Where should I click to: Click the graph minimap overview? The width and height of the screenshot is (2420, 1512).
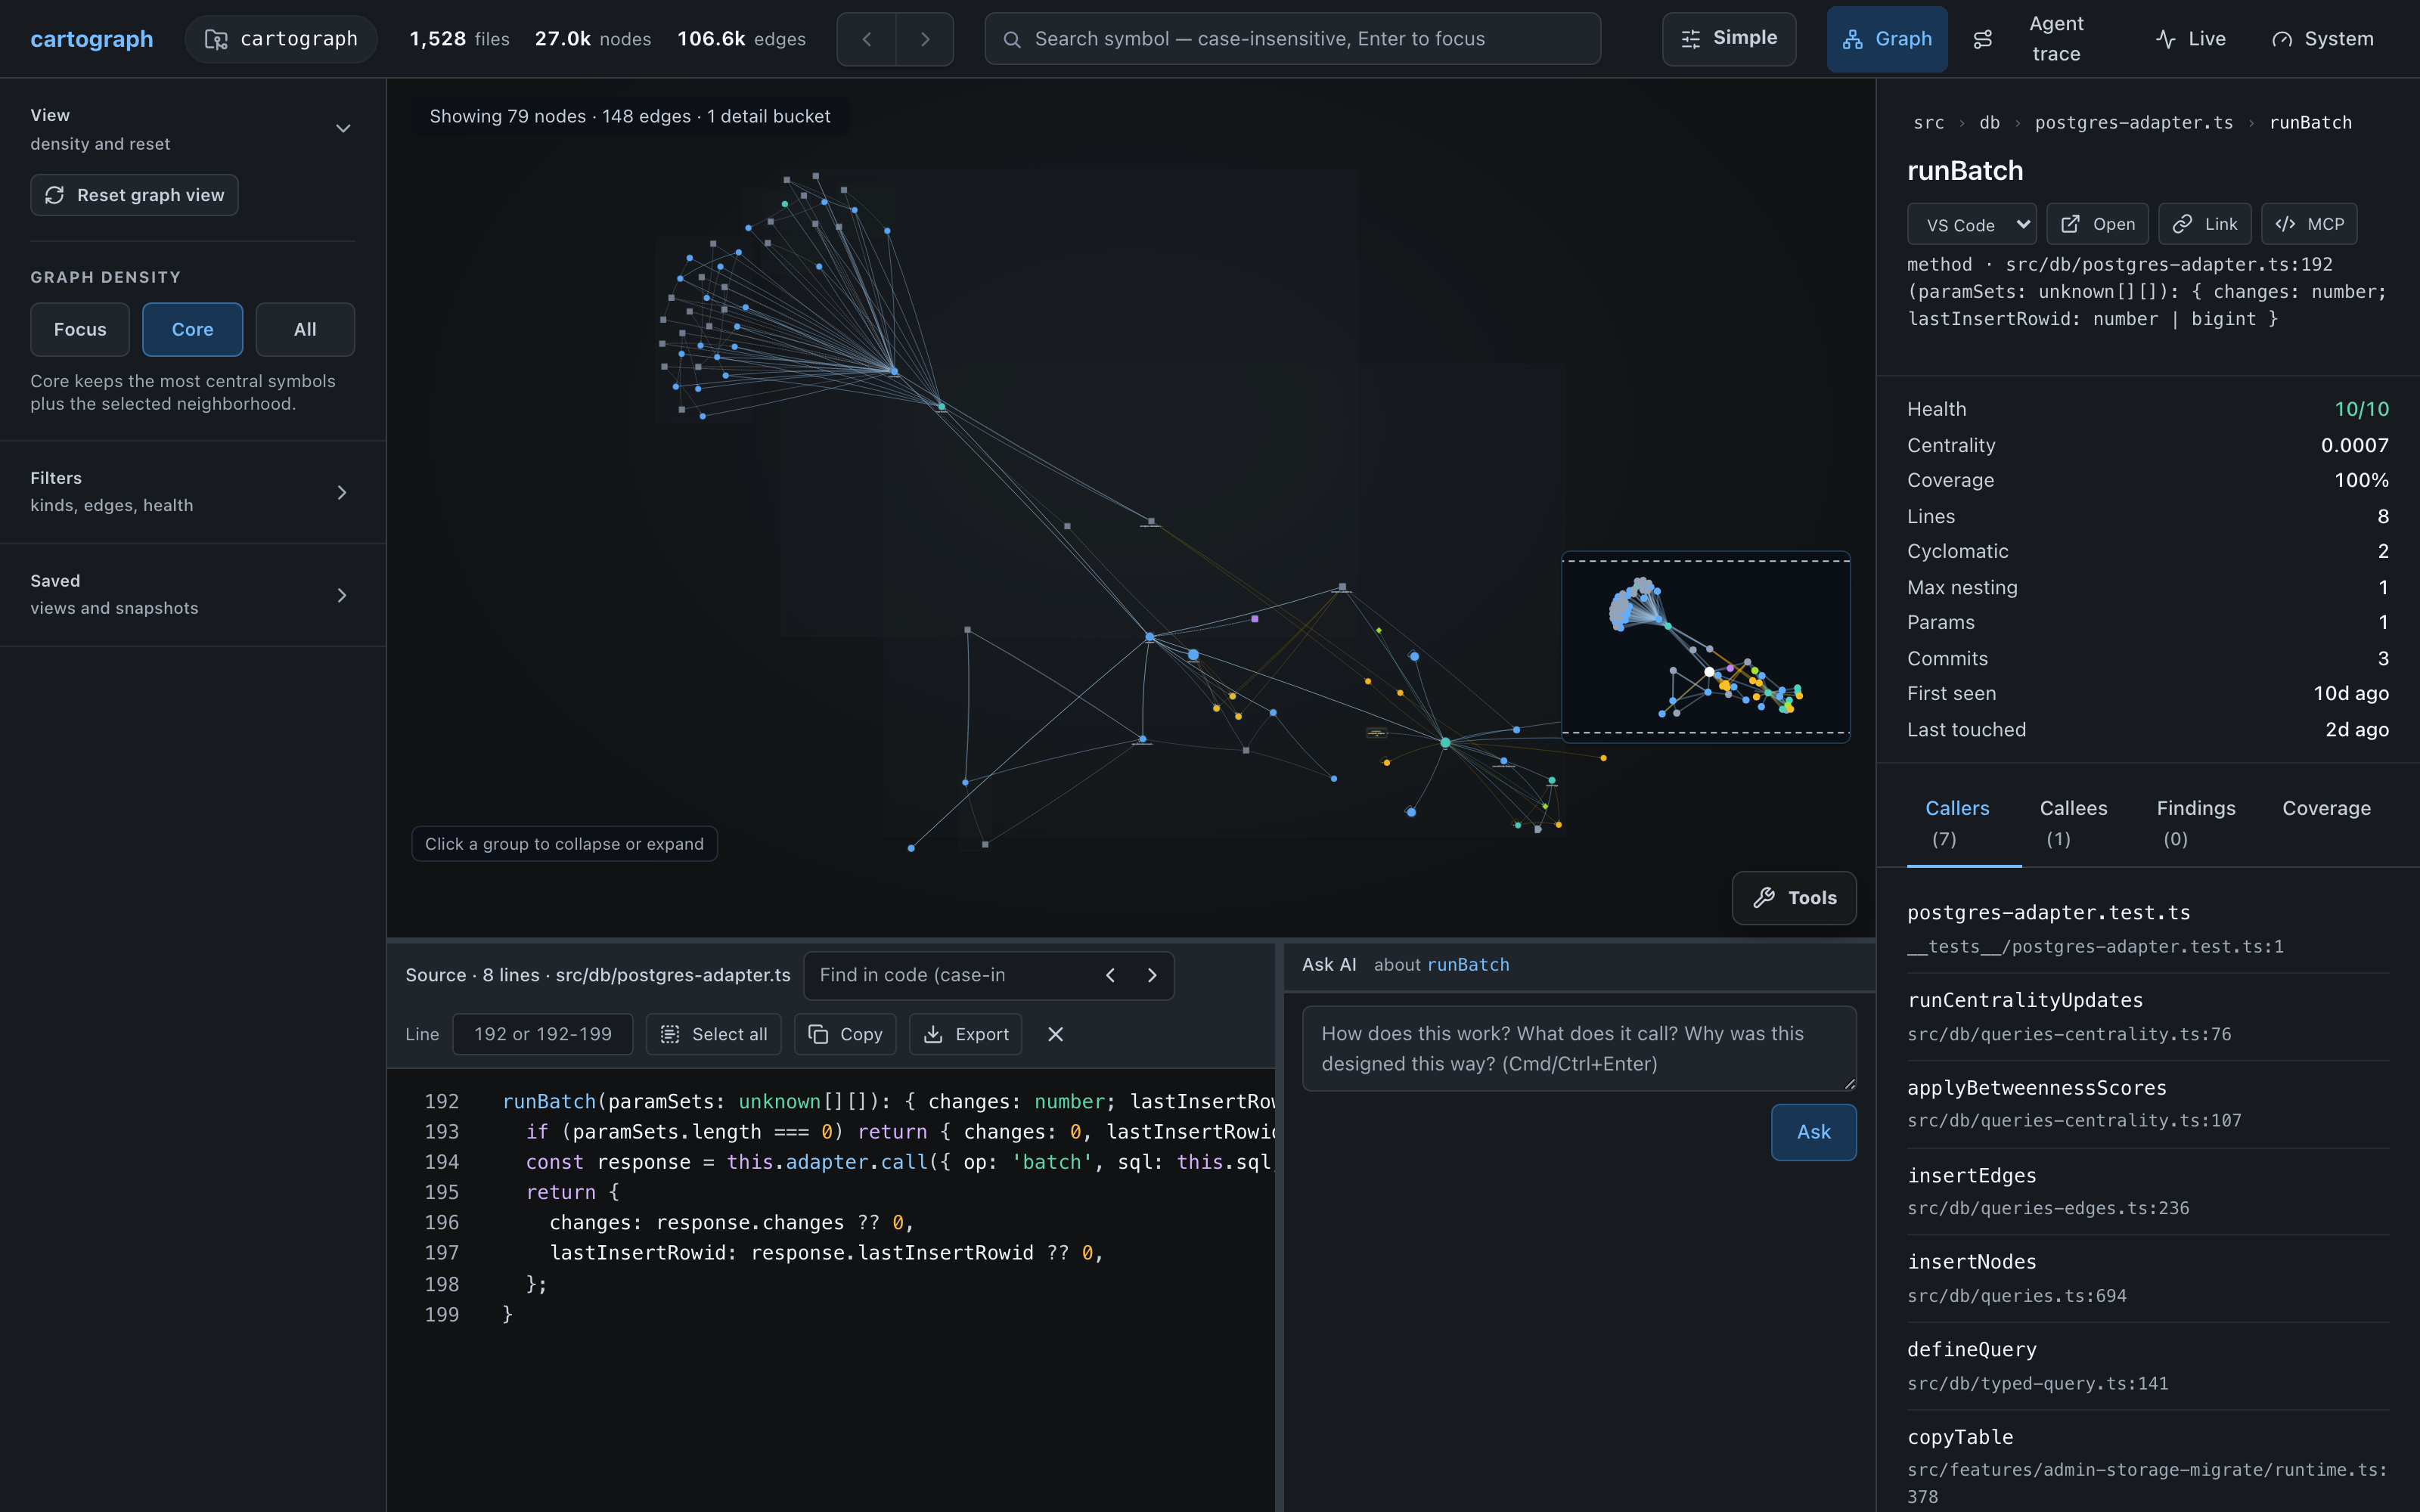[x=1706, y=647]
